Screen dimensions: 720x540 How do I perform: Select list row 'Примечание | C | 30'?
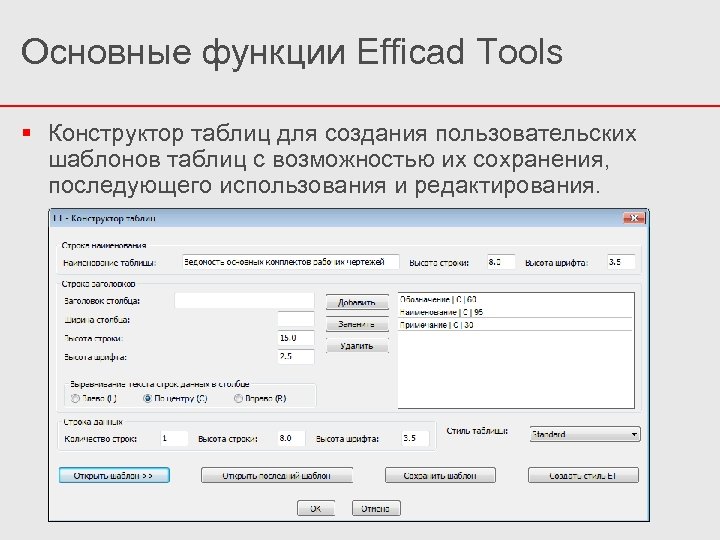pos(516,325)
